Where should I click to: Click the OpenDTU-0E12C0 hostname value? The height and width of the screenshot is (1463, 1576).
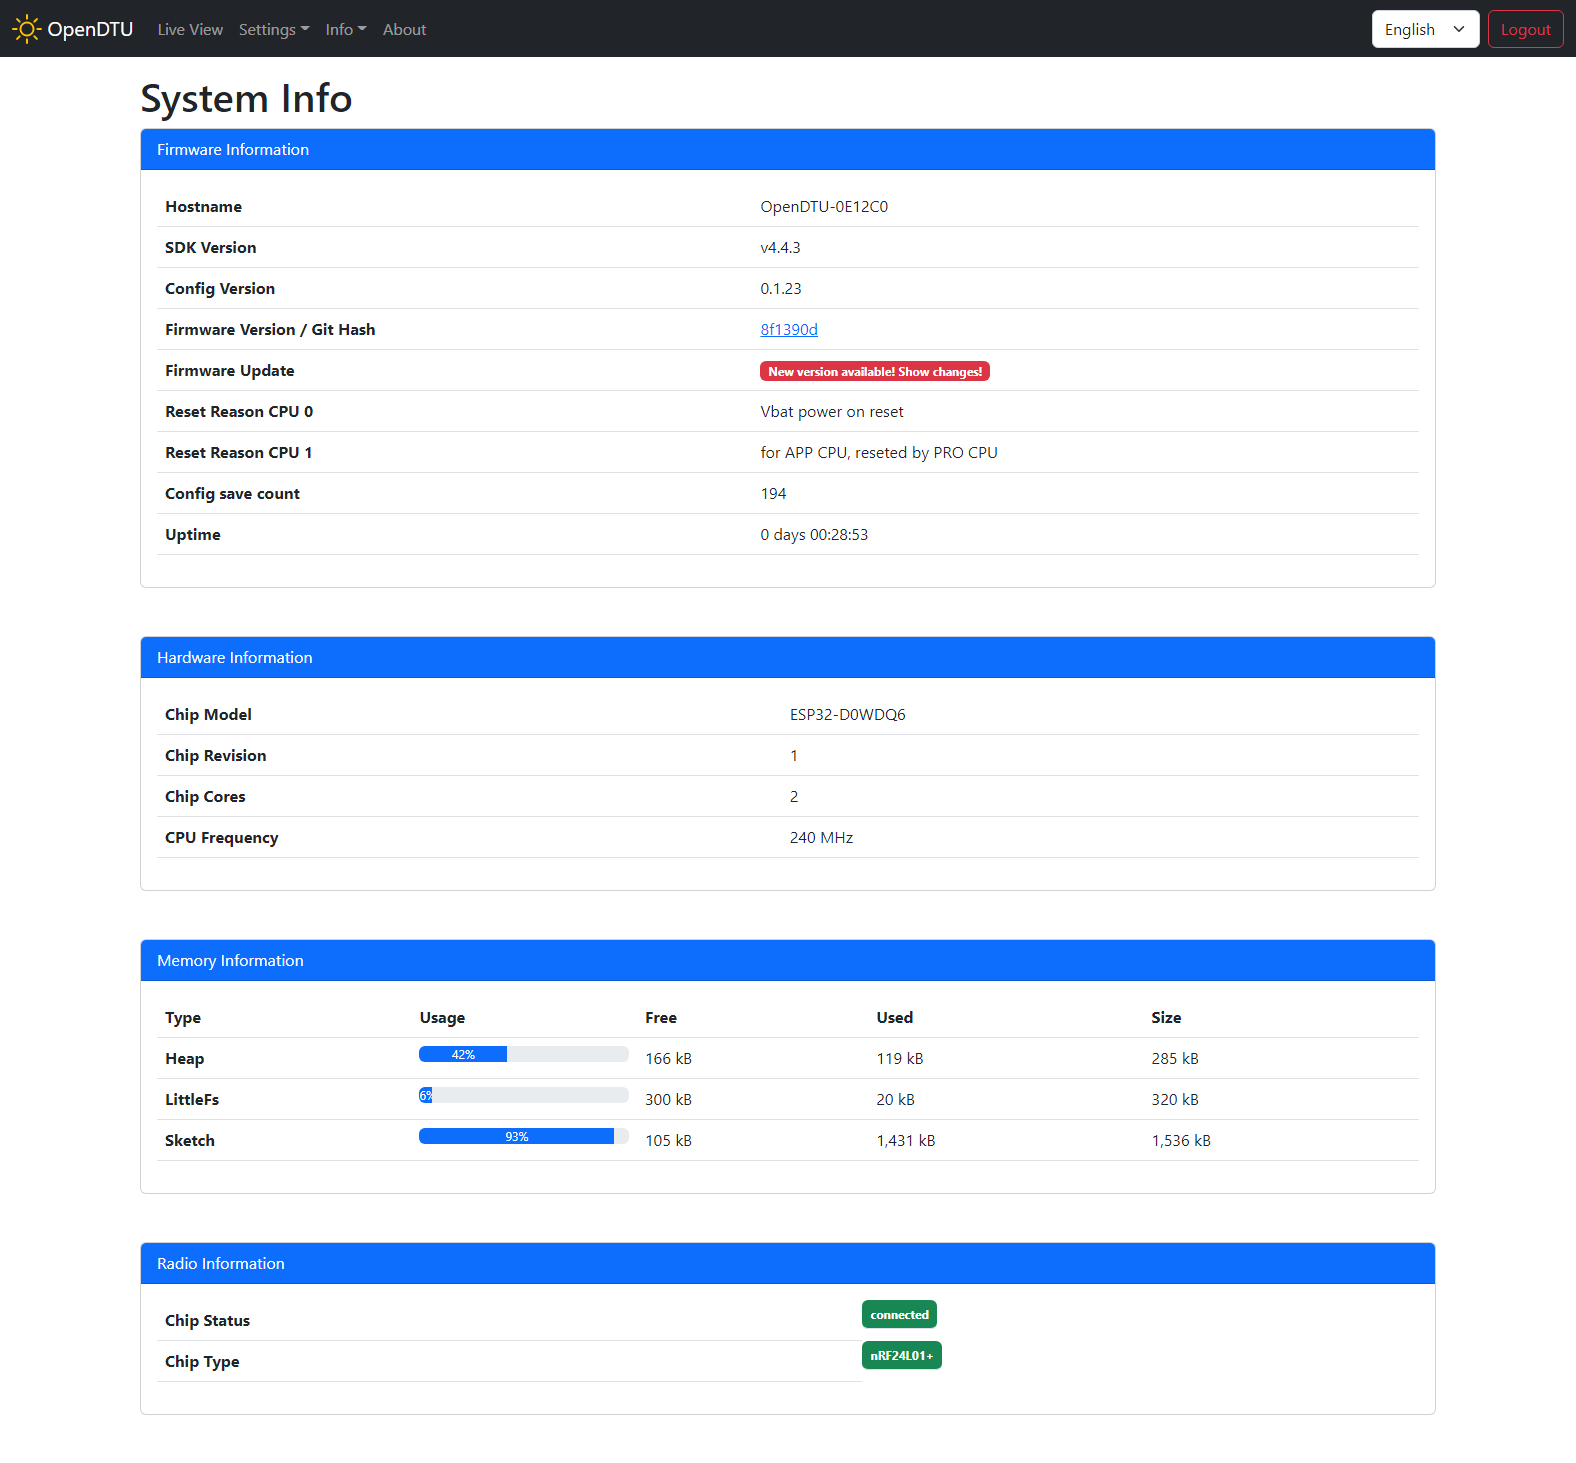point(824,207)
